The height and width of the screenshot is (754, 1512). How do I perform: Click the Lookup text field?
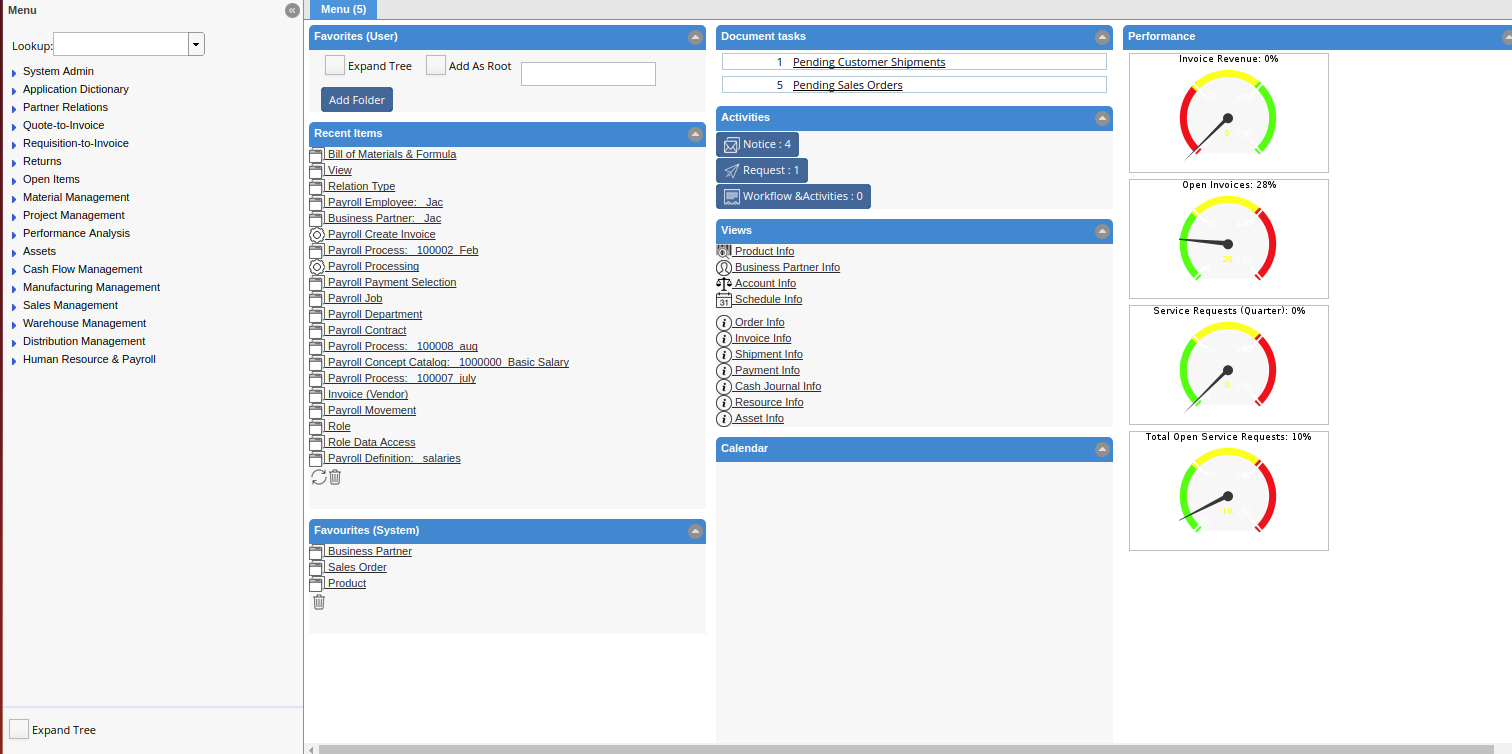[x=121, y=44]
